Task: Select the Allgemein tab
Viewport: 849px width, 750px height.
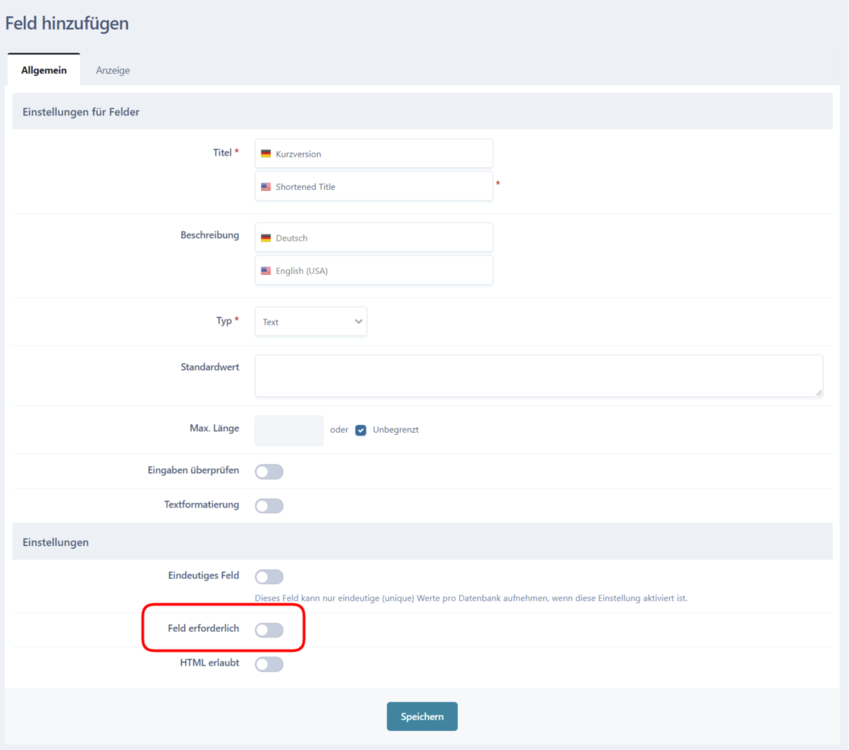Action: 44,71
